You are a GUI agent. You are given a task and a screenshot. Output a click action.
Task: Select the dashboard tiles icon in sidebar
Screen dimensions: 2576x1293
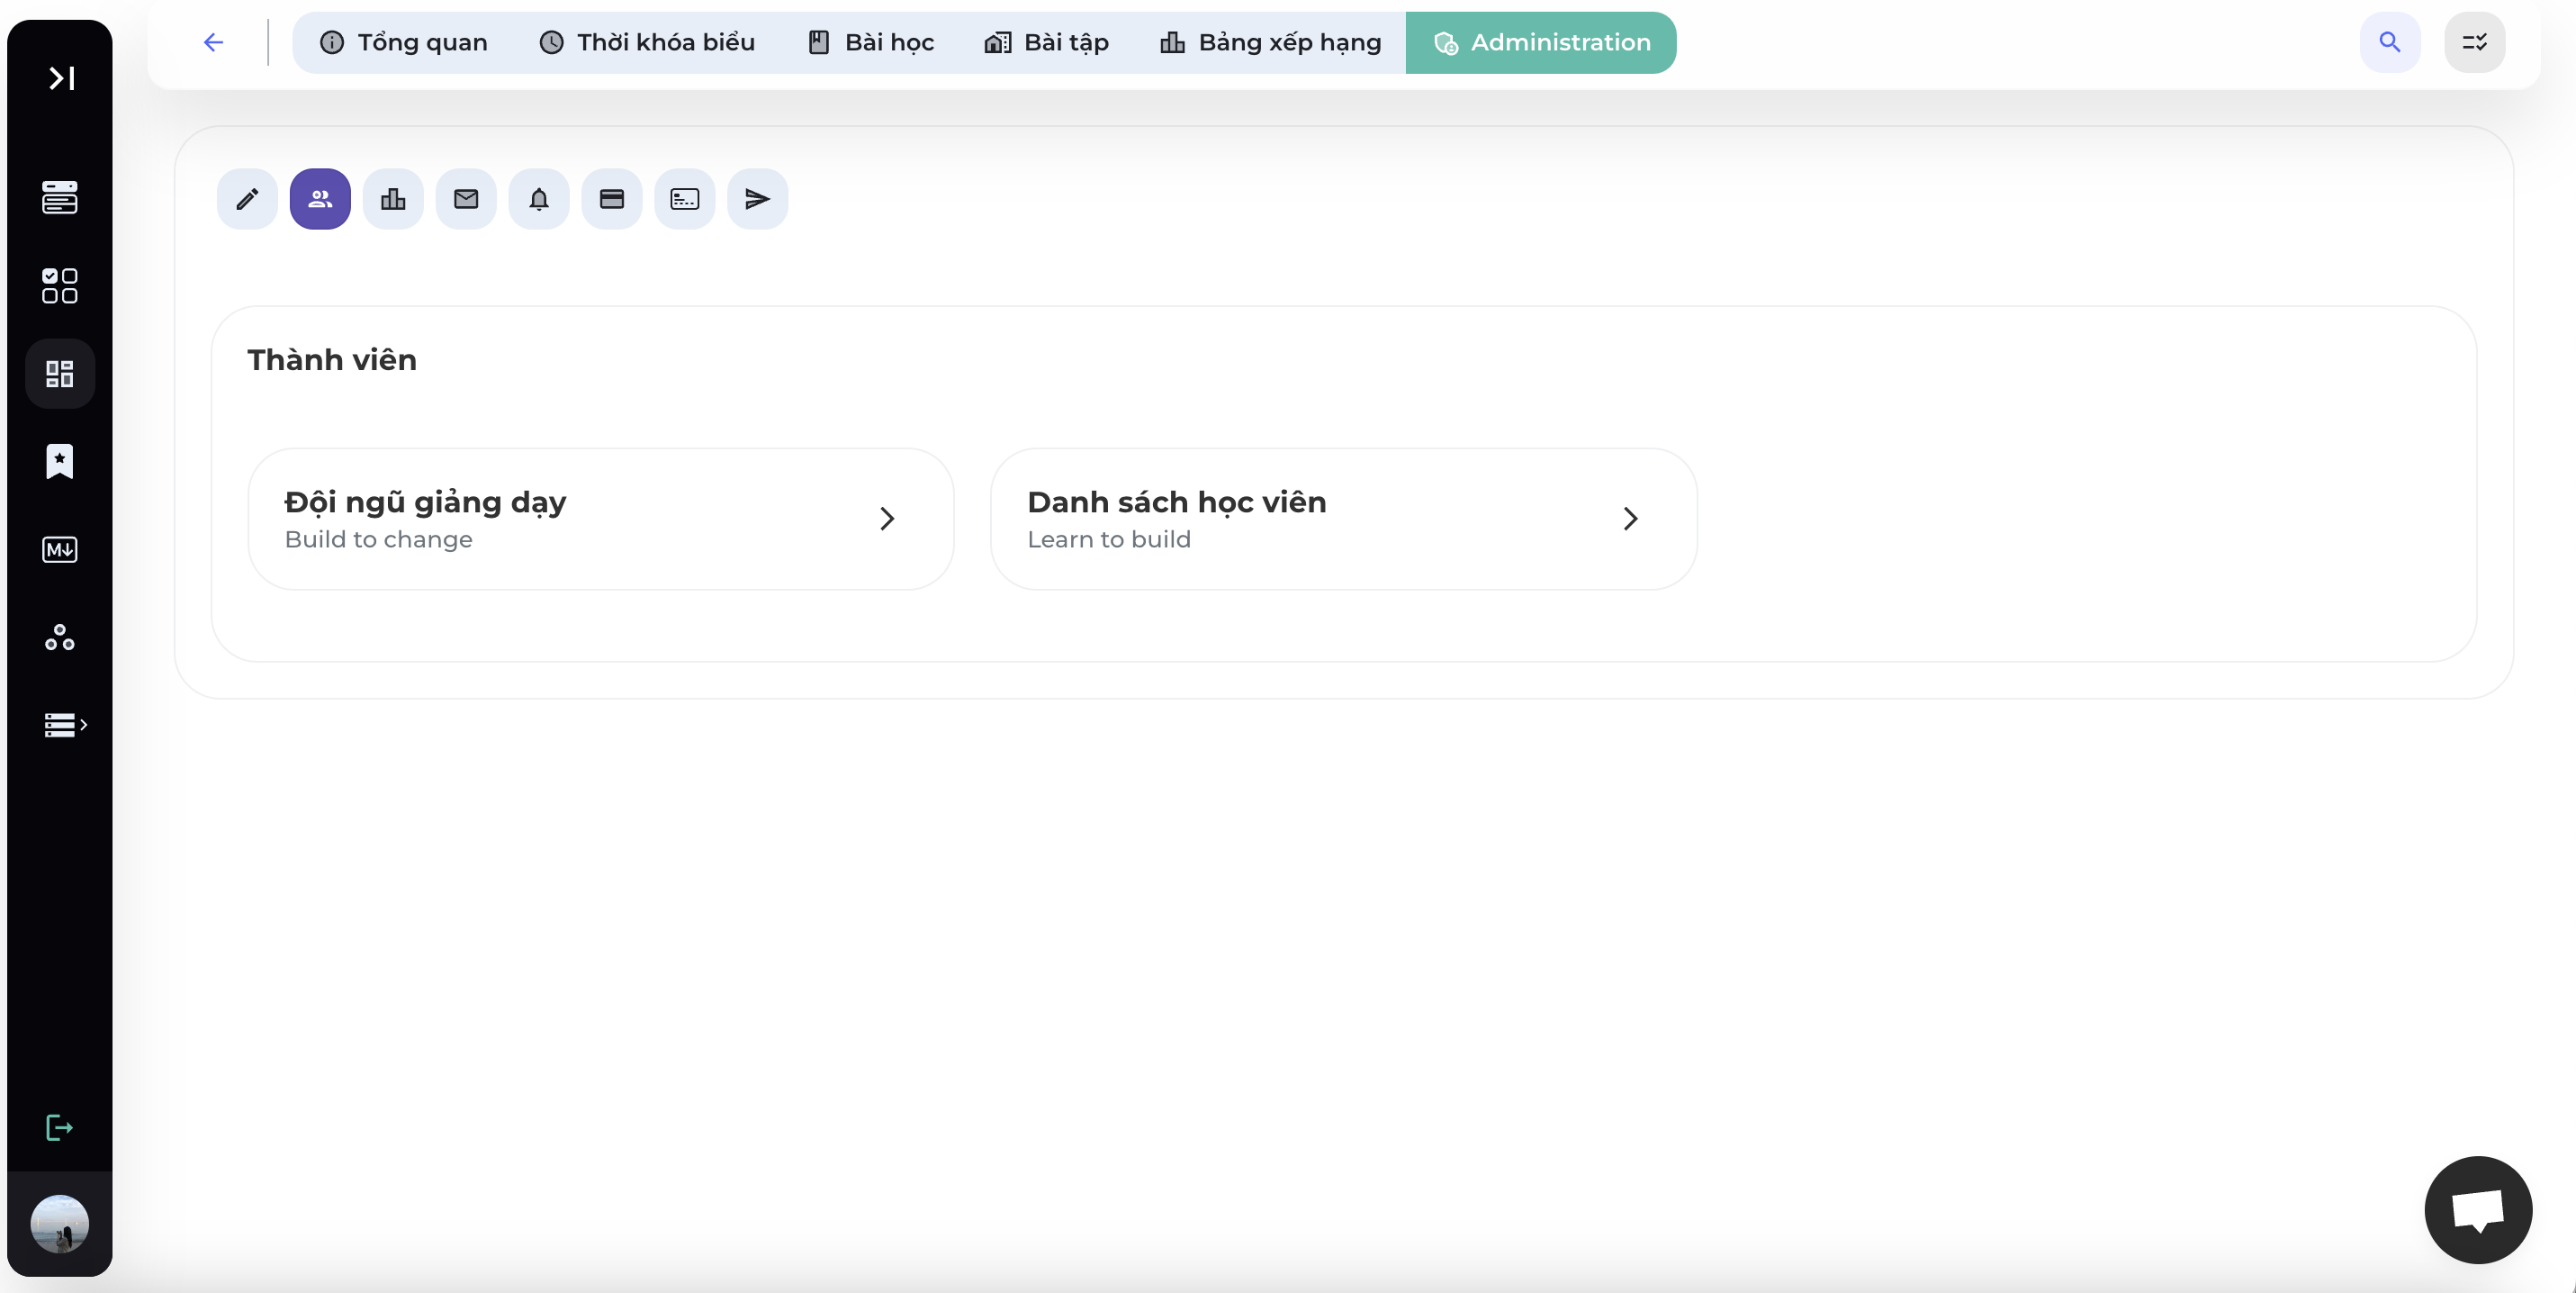point(60,374)
